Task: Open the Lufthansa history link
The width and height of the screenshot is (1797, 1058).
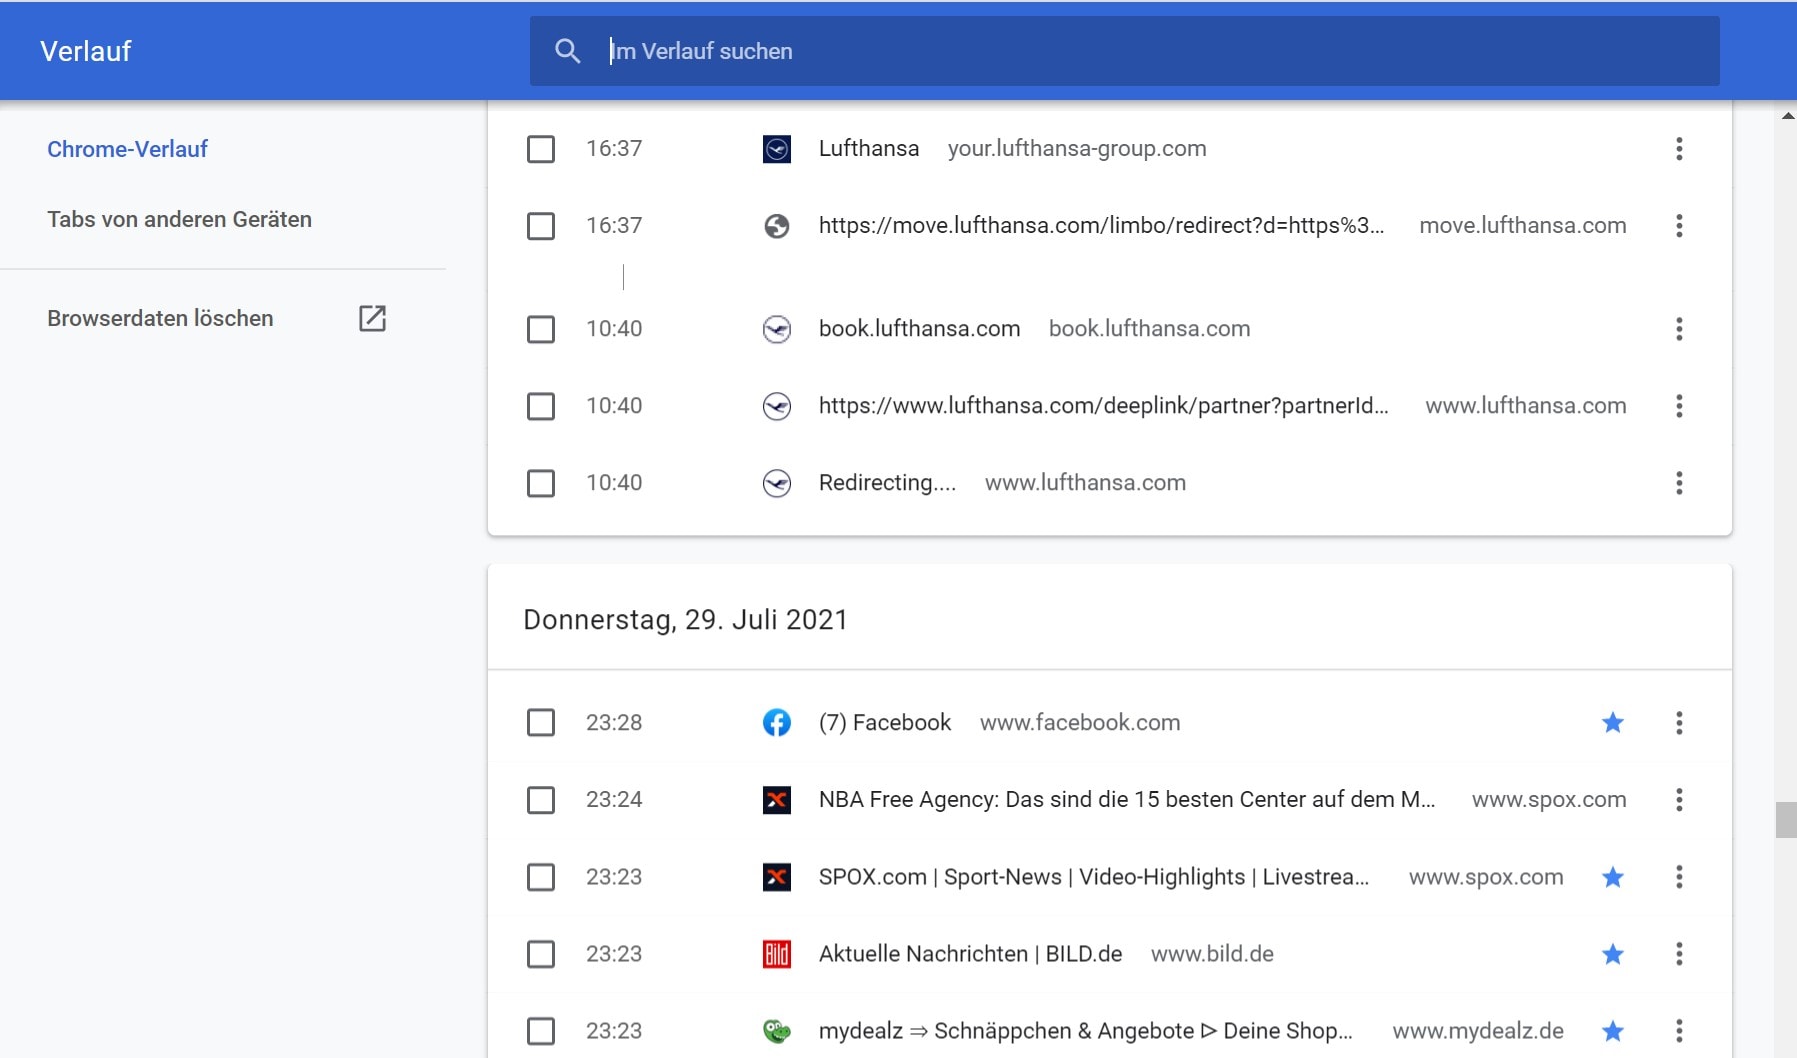Action: [868, 149]
